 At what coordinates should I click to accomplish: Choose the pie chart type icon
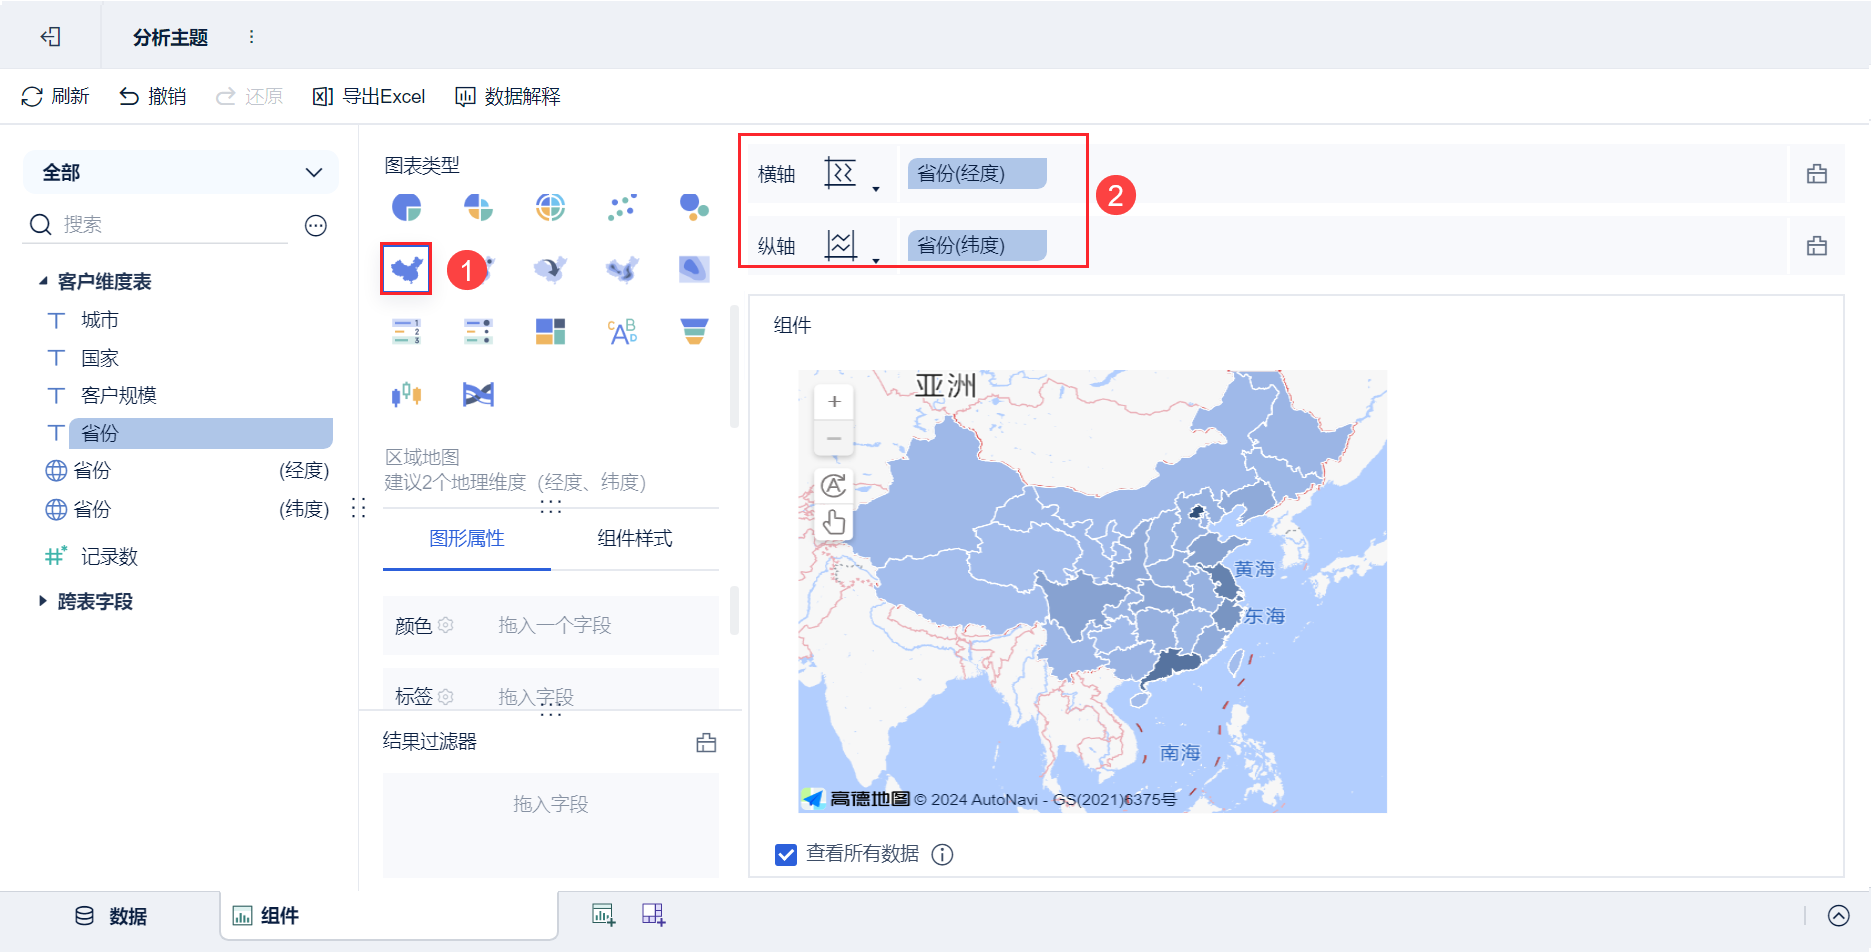point(406,207)
